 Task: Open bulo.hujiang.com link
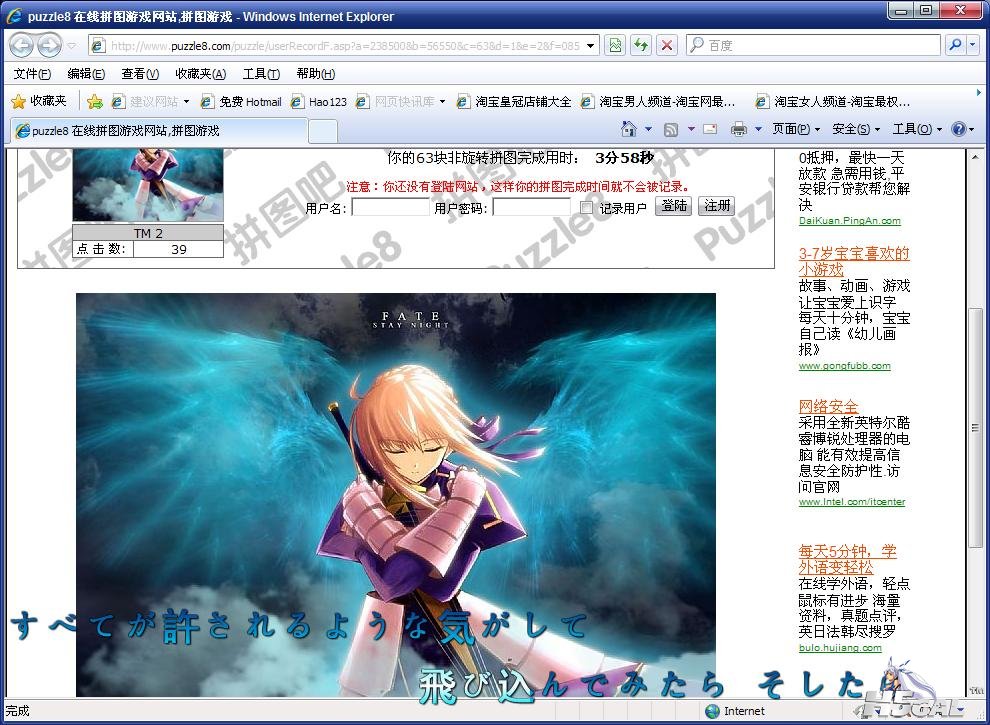point(840,647)
